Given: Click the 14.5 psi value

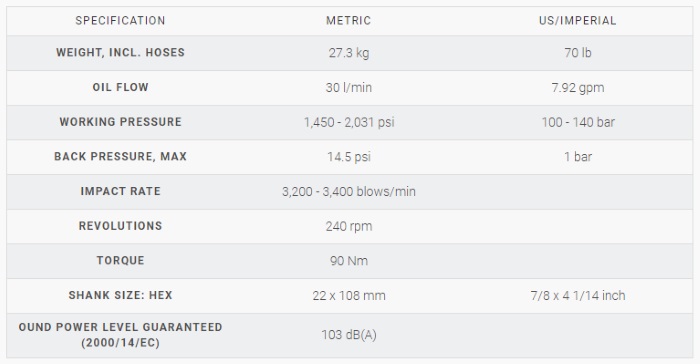Looking at the screenshot, I should (x=349, y=157).
